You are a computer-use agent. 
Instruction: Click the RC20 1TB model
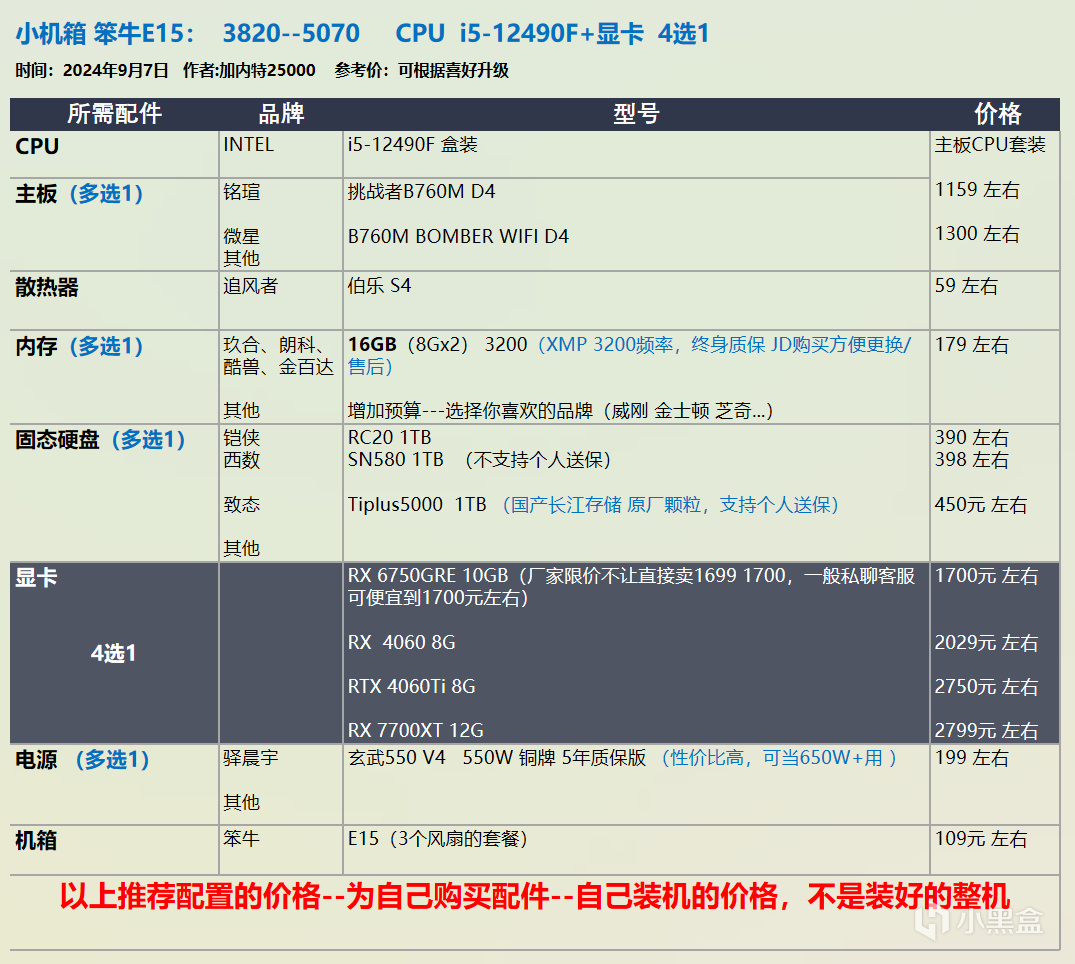tap(389, 437)
